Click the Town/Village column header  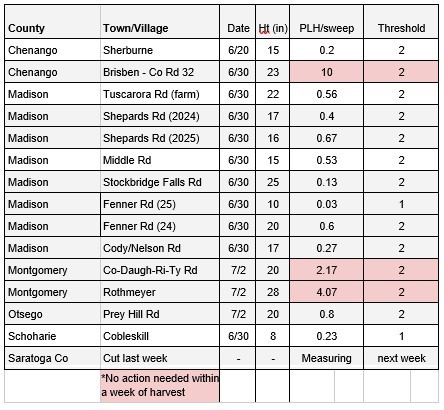[x=160, y=22]
